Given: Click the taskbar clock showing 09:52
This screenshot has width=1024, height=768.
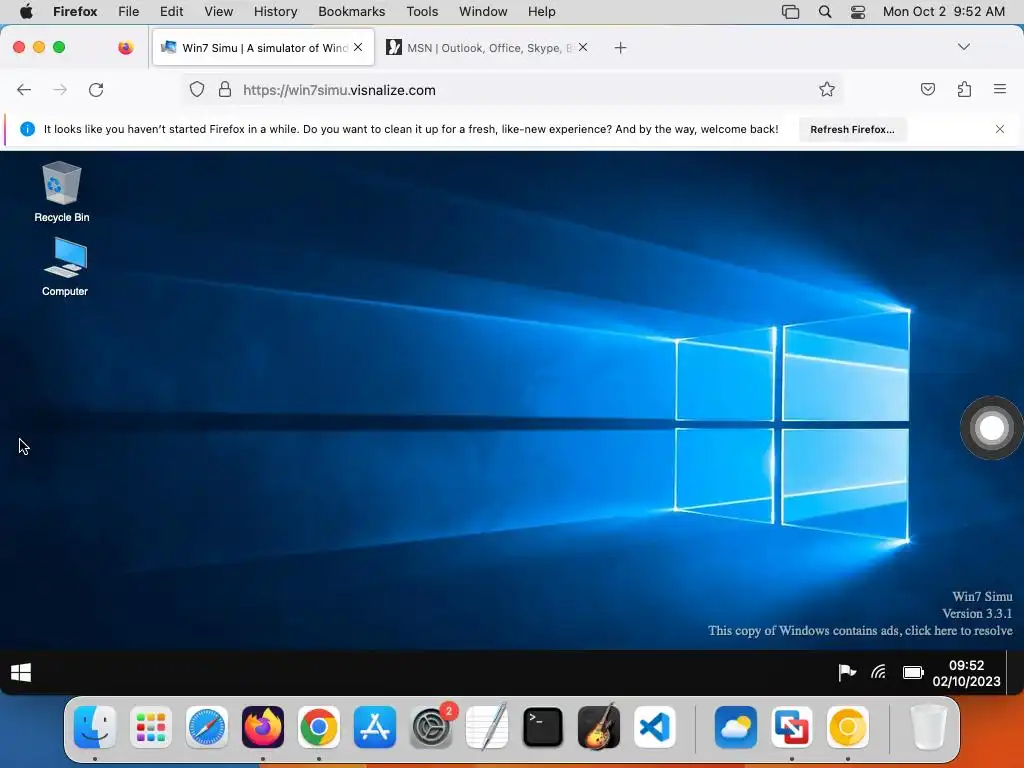Looking at the screenshot, I should click(966, 673).
